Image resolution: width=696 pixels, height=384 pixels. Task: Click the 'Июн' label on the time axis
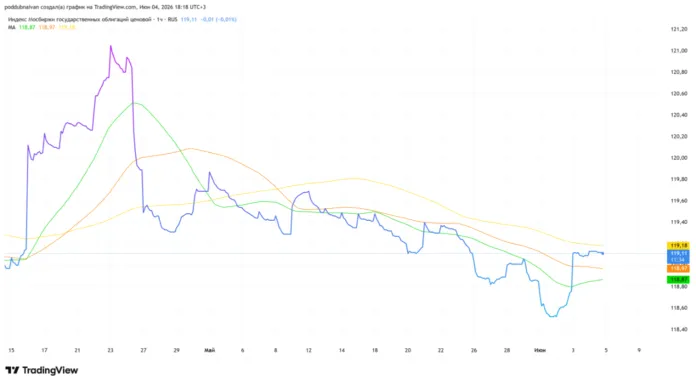(x=540, y=350)
